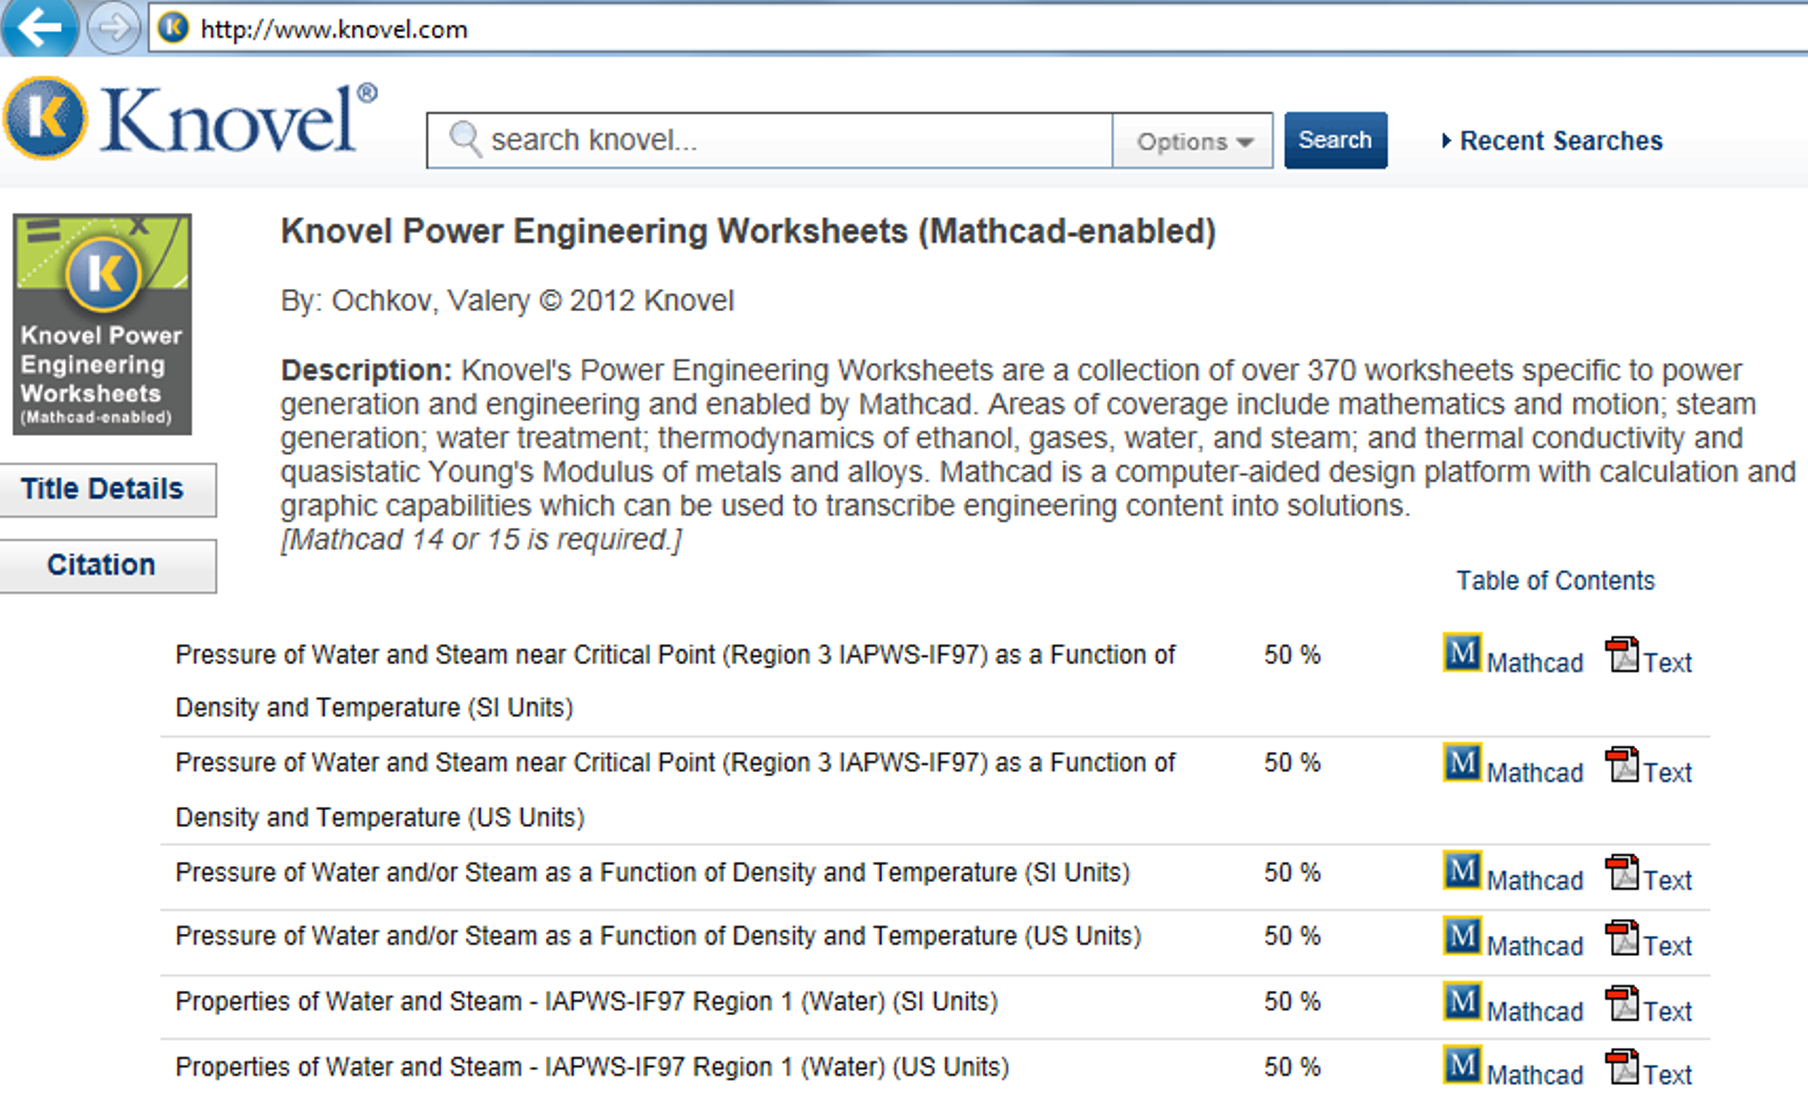Open Text PDF icon for Region 1 Water SI row
The height and width of the screenshot is (1096, 1808).
point(1622,1004)
